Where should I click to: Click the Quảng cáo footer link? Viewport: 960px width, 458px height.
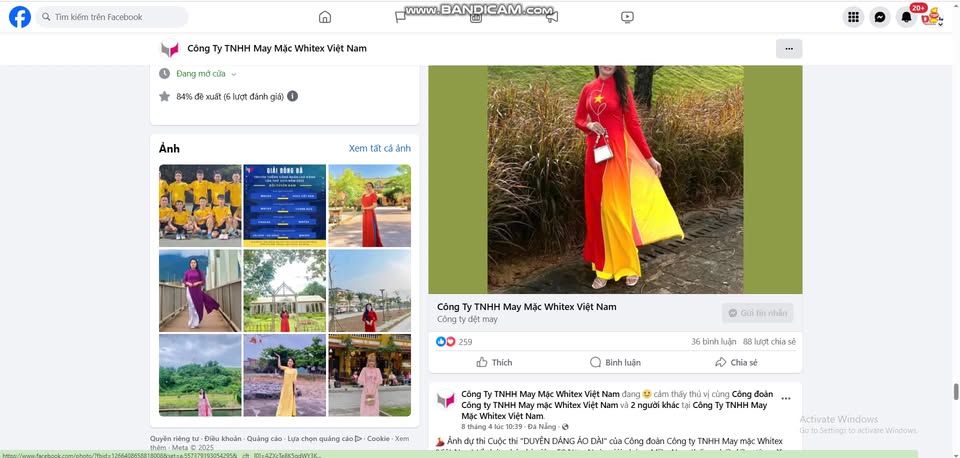point(265,439)
